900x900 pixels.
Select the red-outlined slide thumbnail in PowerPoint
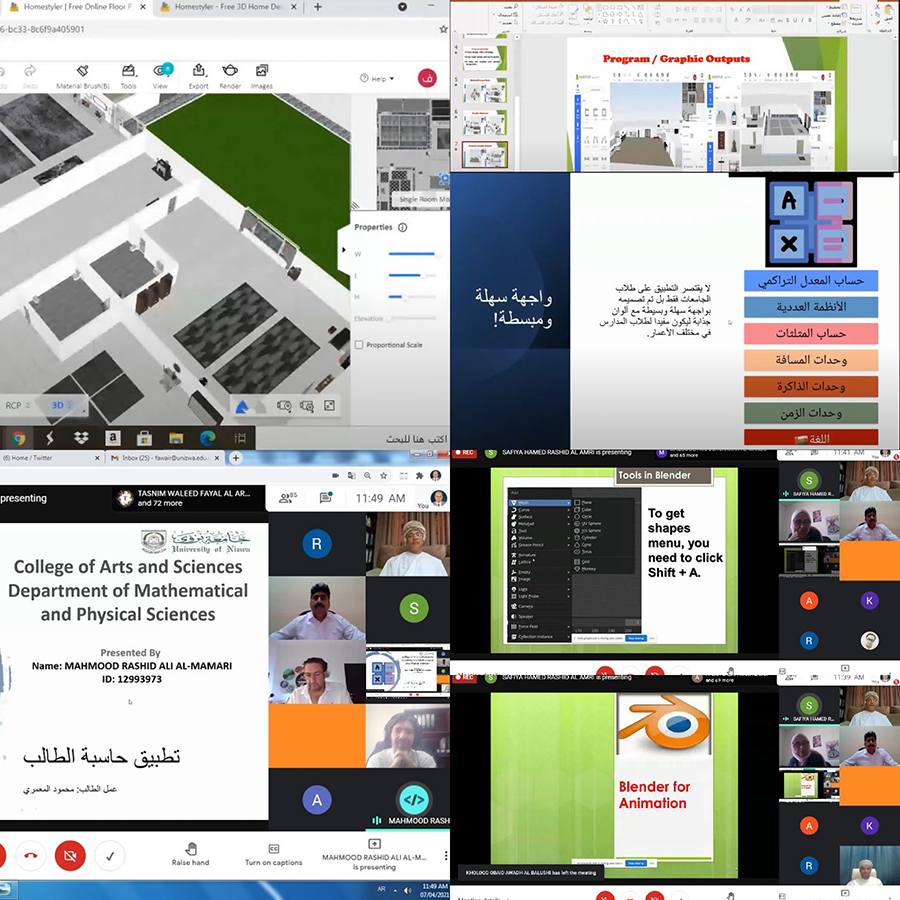point(485,154)
